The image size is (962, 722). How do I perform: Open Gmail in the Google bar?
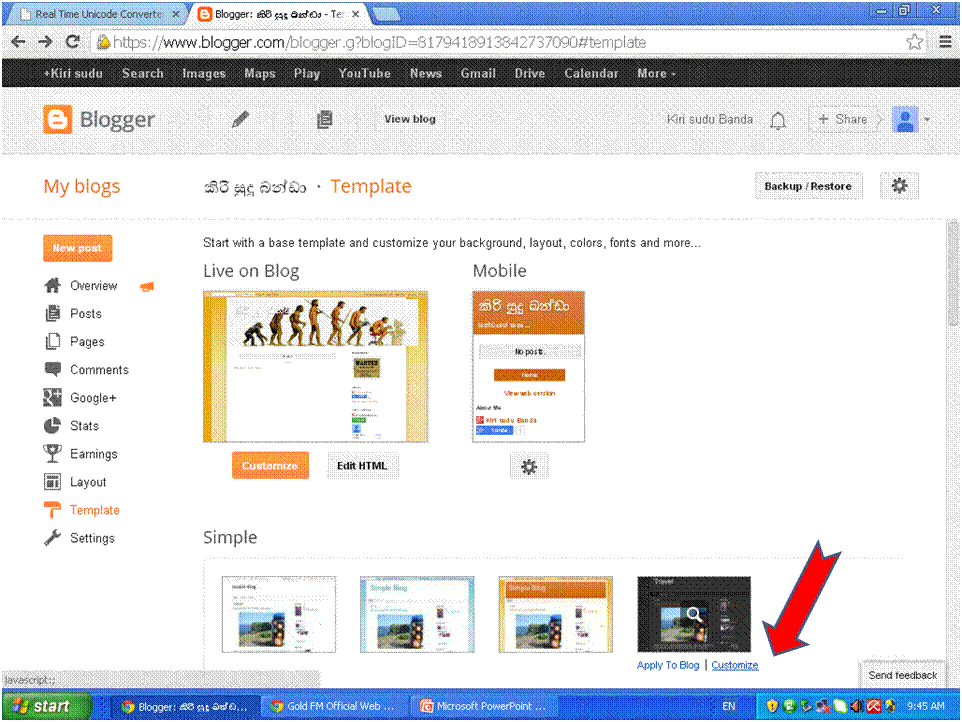[x=478, y=74]
